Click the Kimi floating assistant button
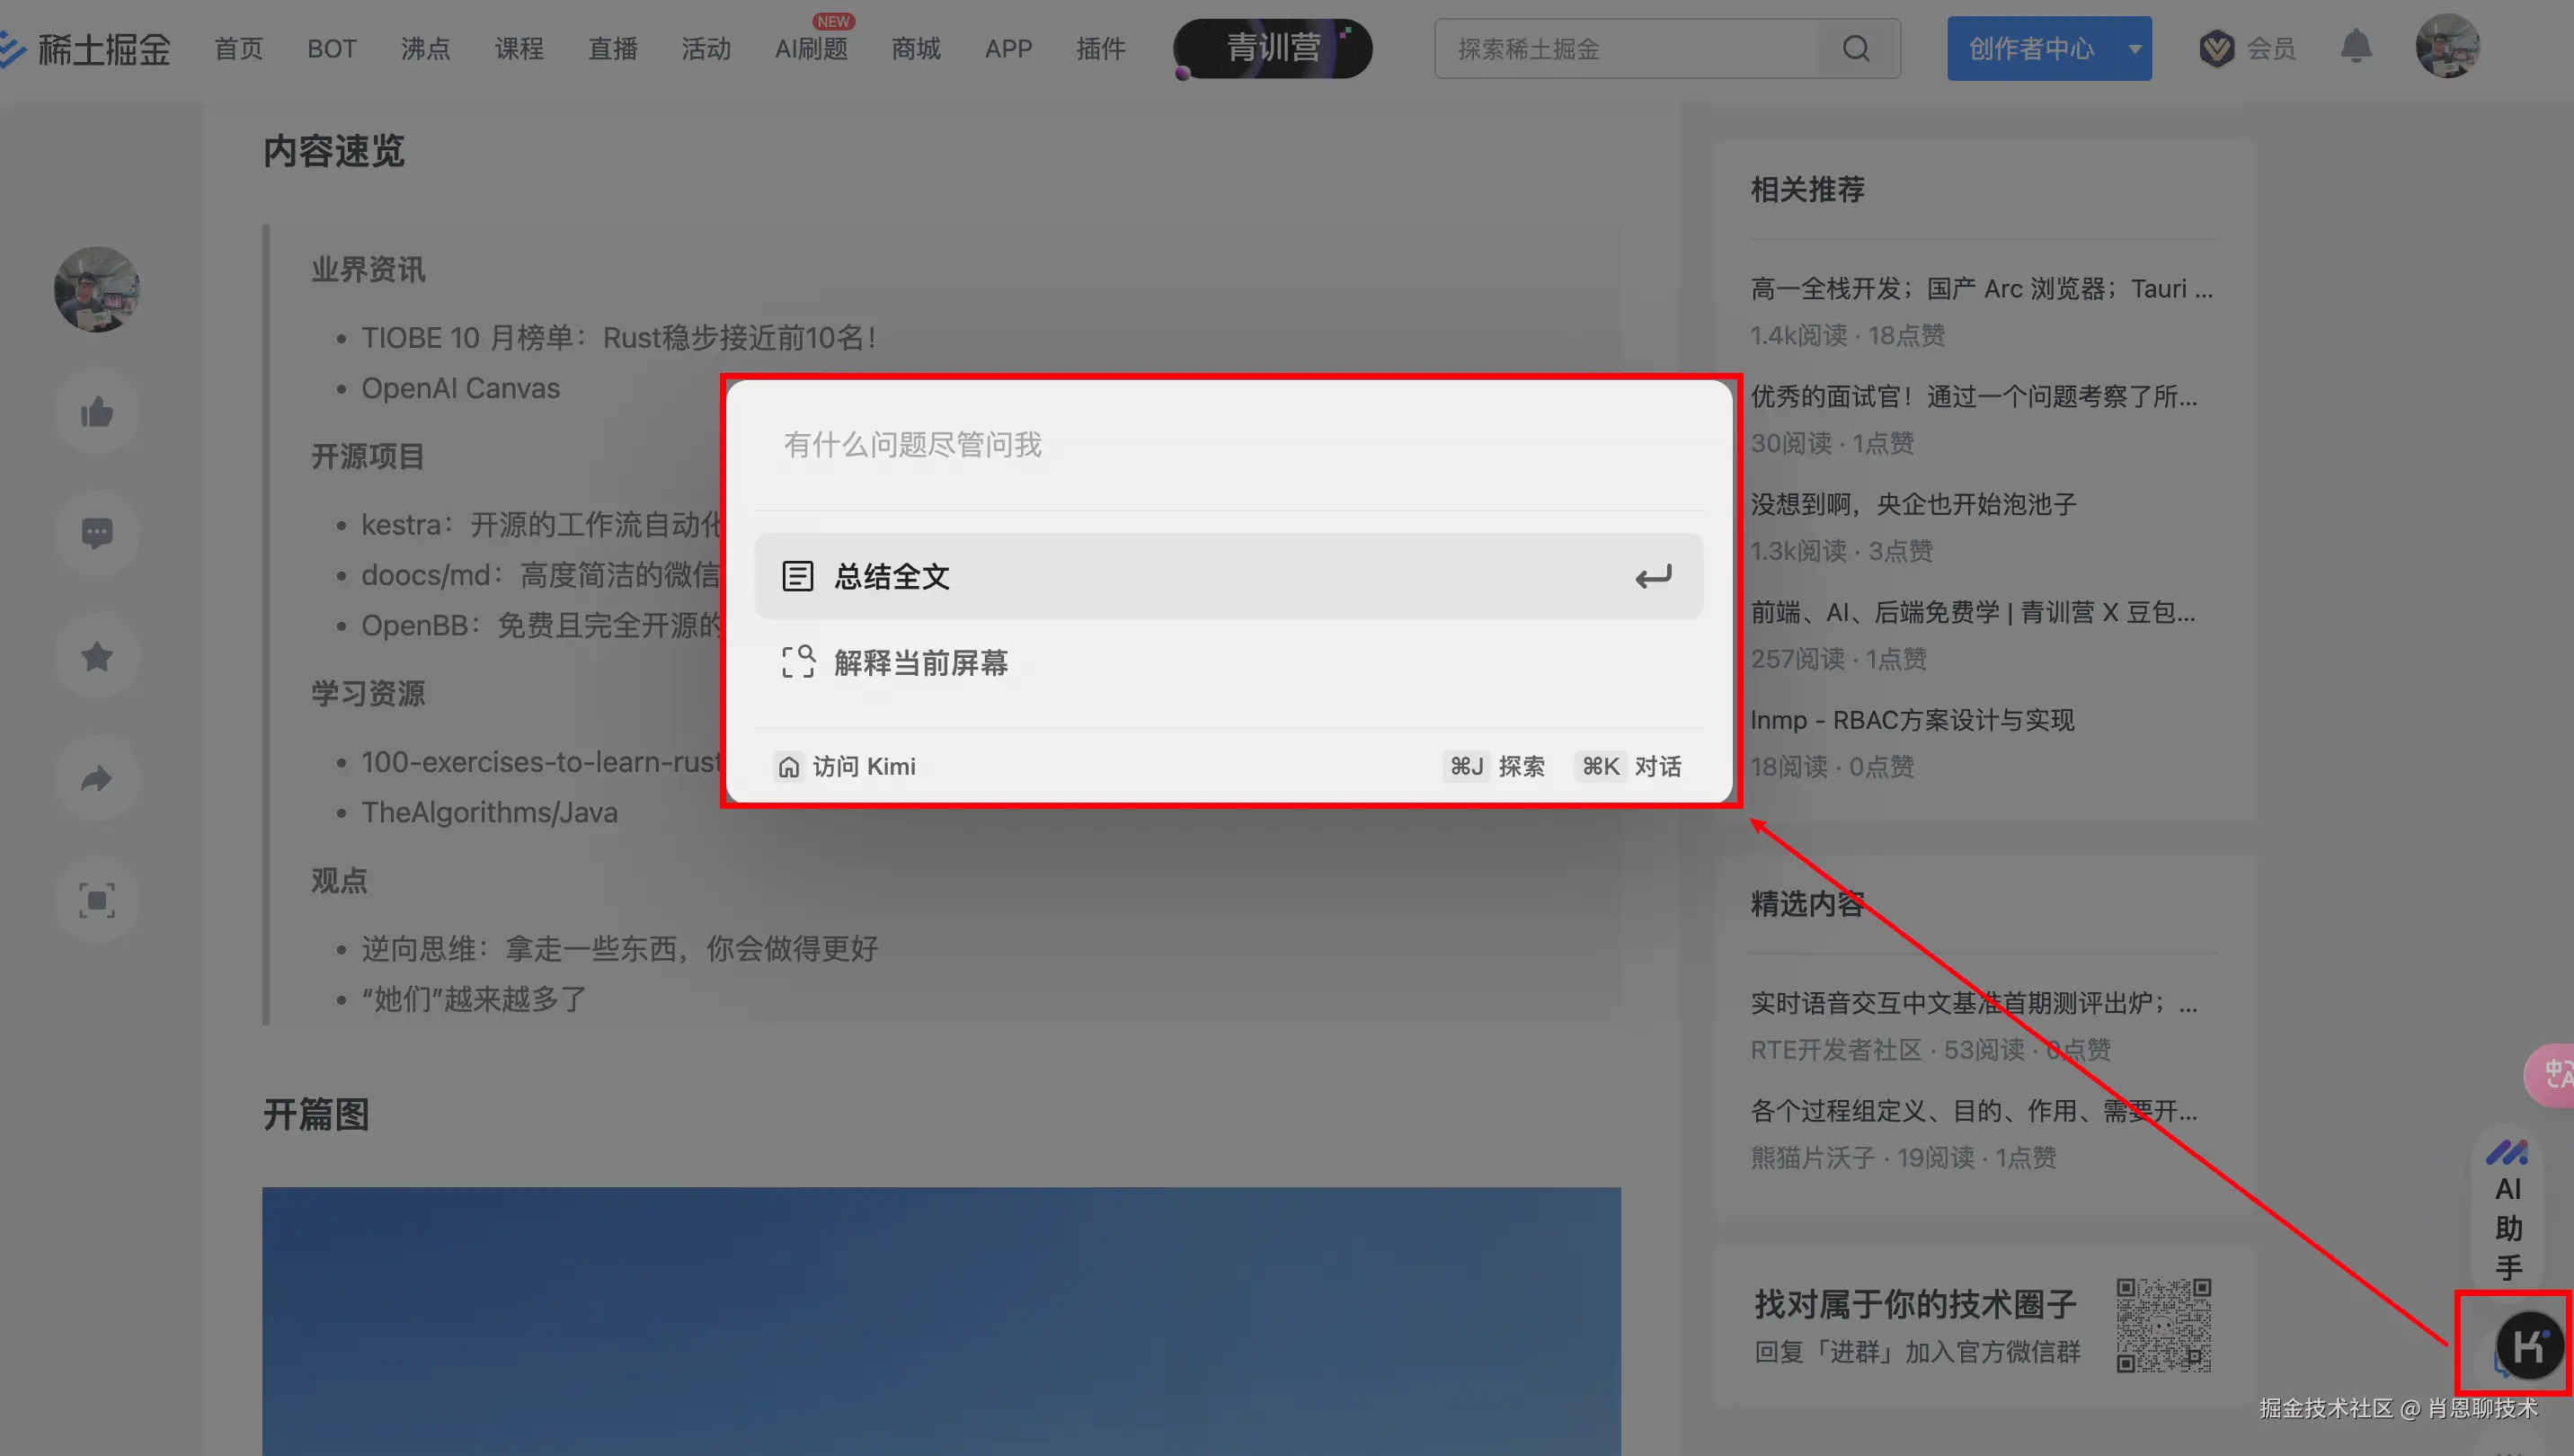 2528,1346
